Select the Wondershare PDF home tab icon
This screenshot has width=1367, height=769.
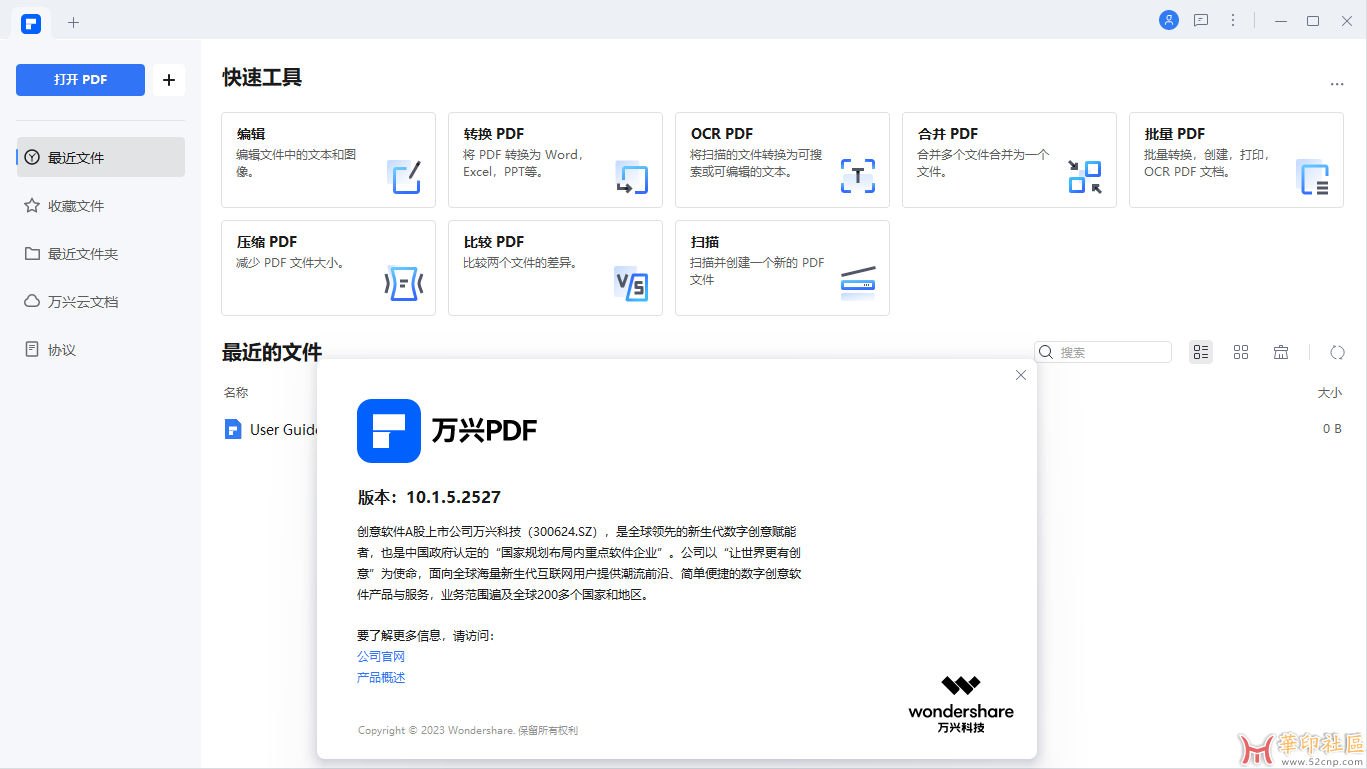31,22
